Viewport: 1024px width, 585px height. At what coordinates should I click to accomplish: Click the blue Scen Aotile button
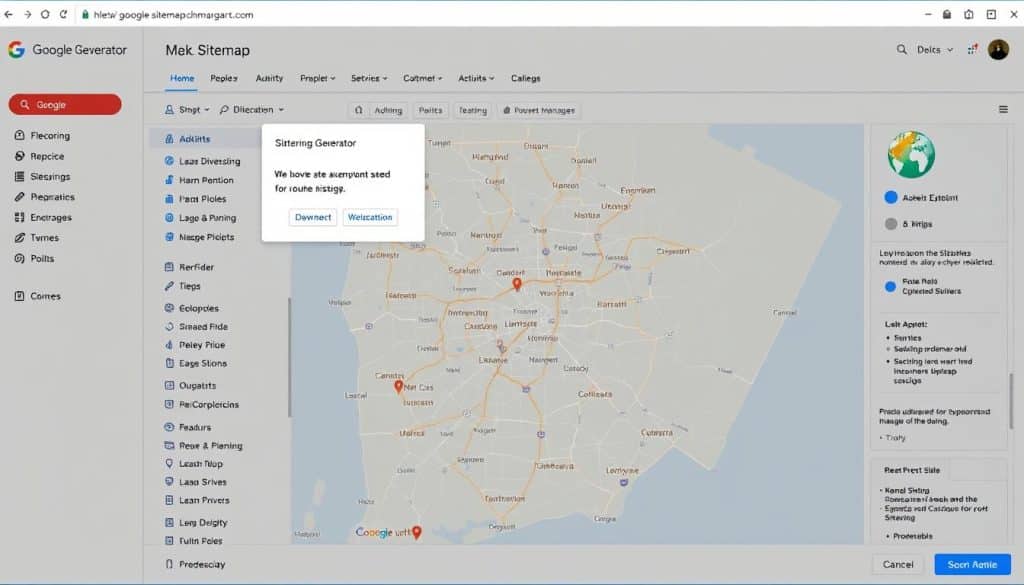(972, 564)
